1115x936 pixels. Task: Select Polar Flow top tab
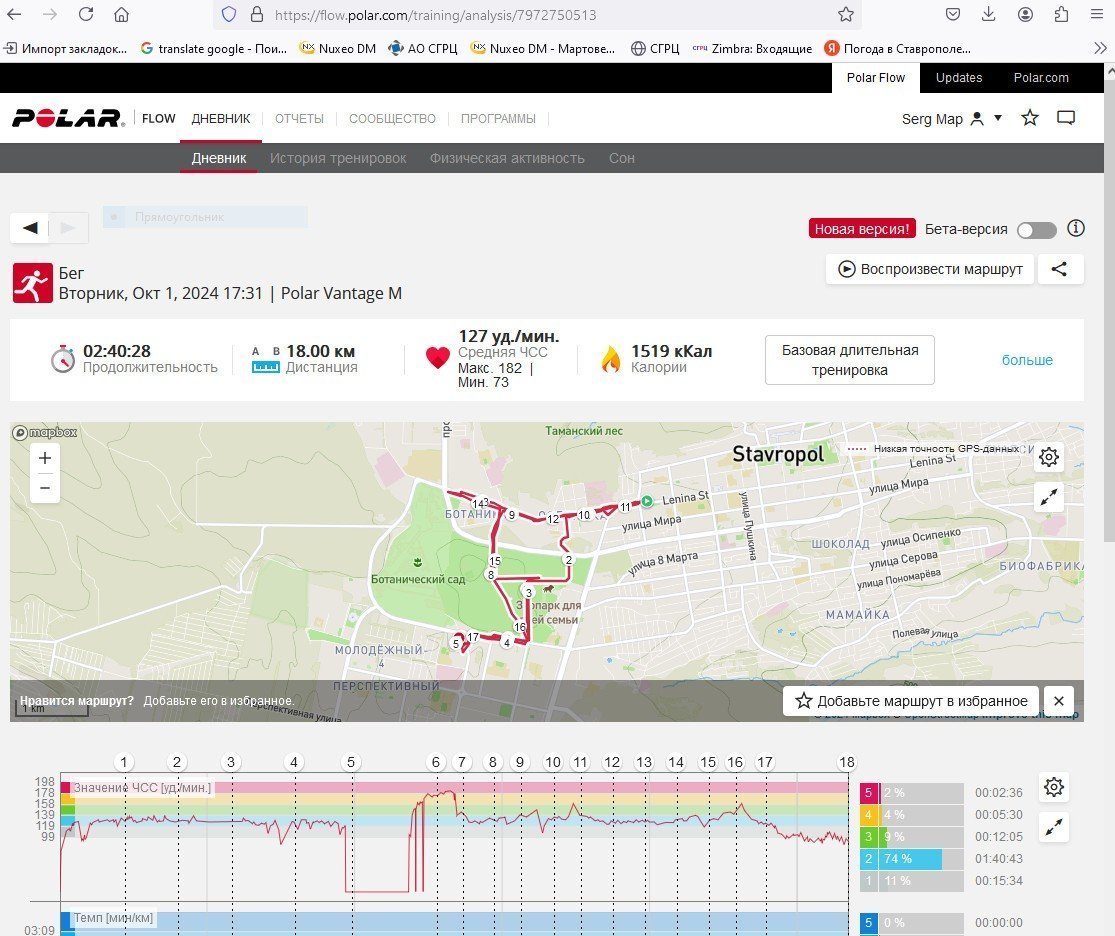point(876,78)
